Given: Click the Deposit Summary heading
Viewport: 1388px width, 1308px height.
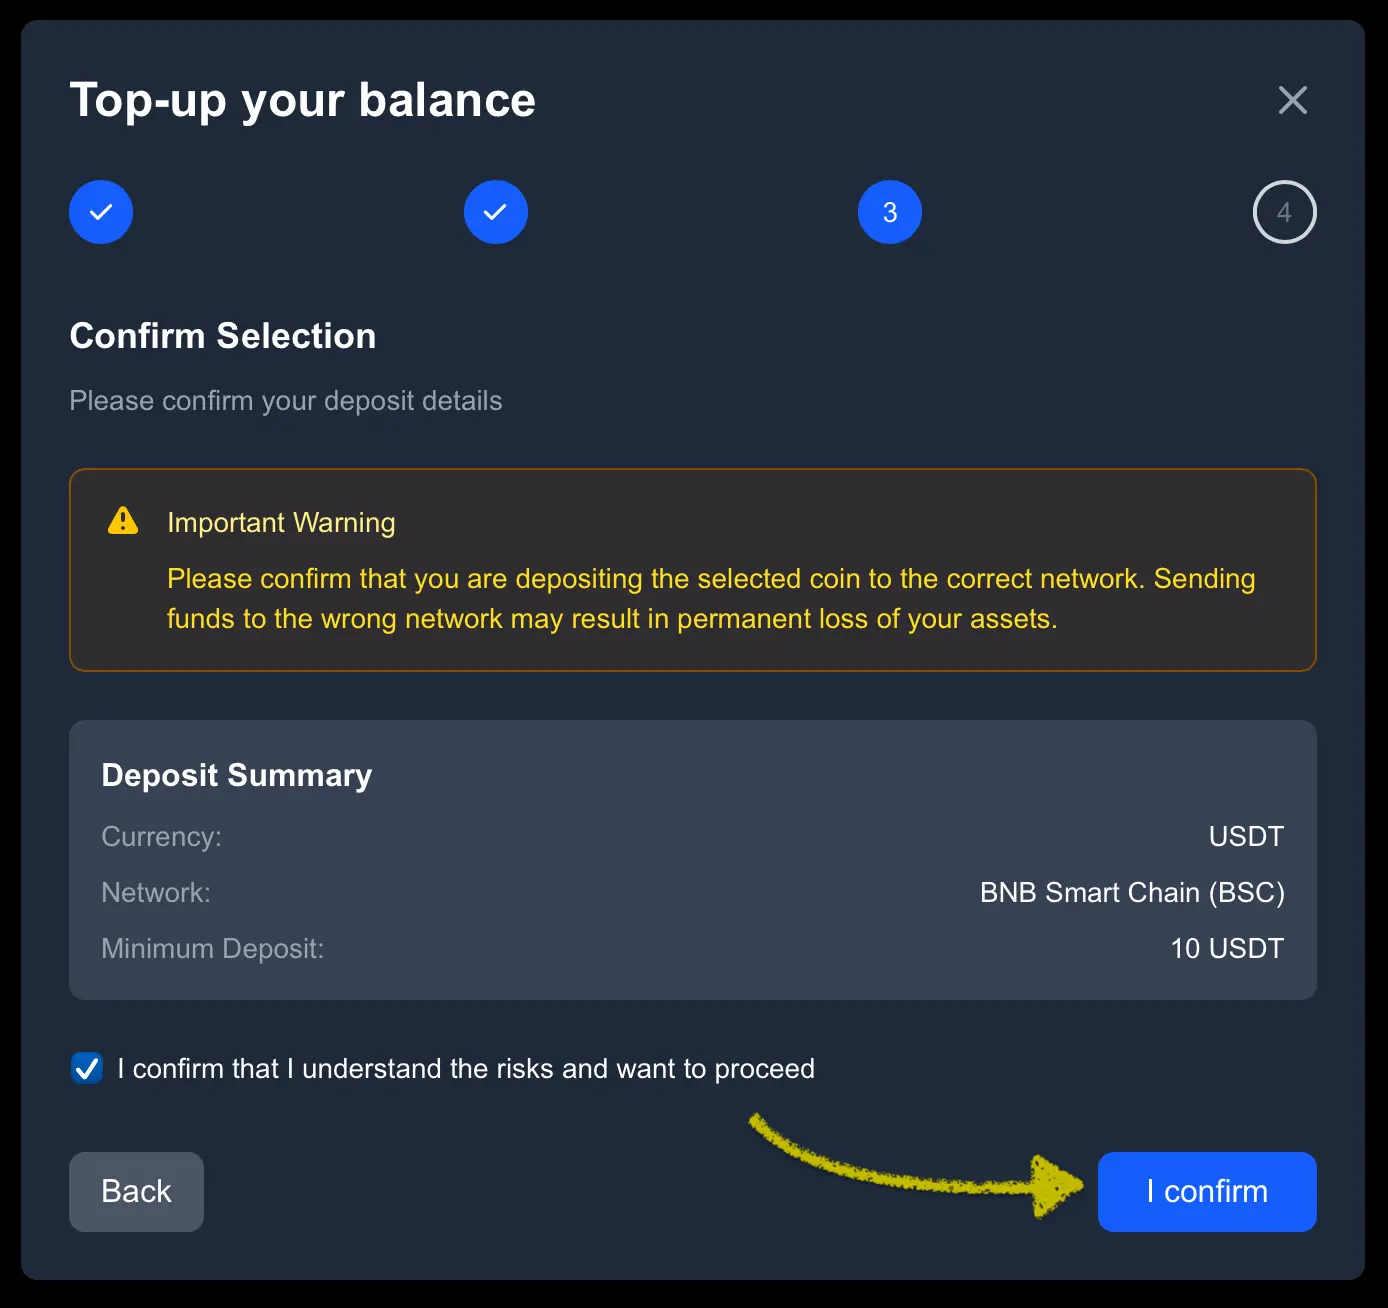Looking at the screenshot, I should coord(237,775).
